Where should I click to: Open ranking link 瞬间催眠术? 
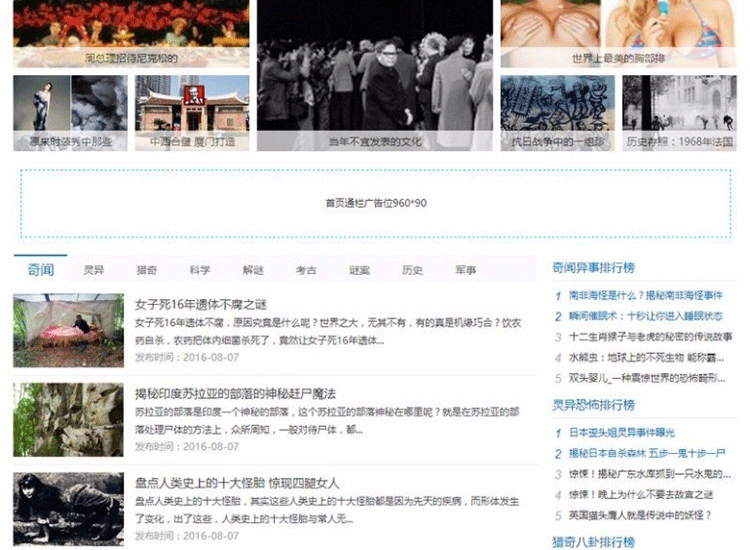pos(645,316)
